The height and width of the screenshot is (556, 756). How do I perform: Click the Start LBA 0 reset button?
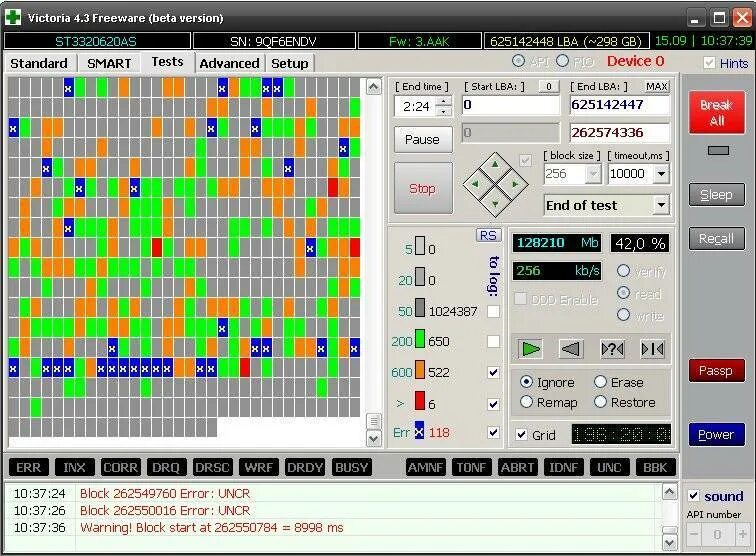click(x=549, y=86)
